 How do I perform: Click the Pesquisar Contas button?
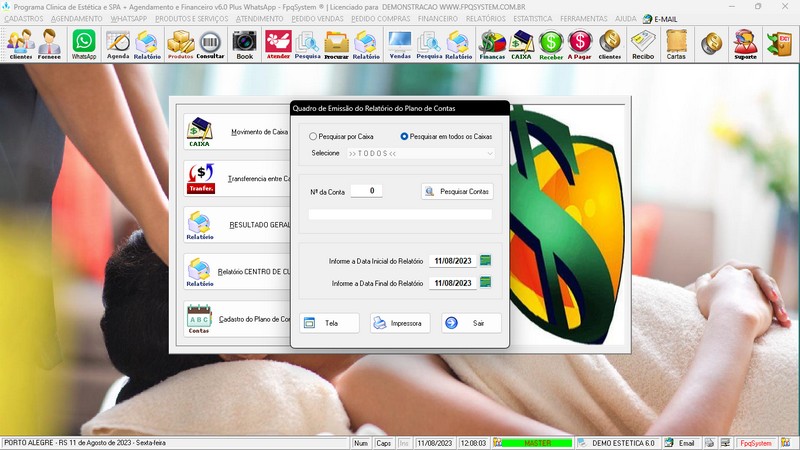tap(457, 191)
